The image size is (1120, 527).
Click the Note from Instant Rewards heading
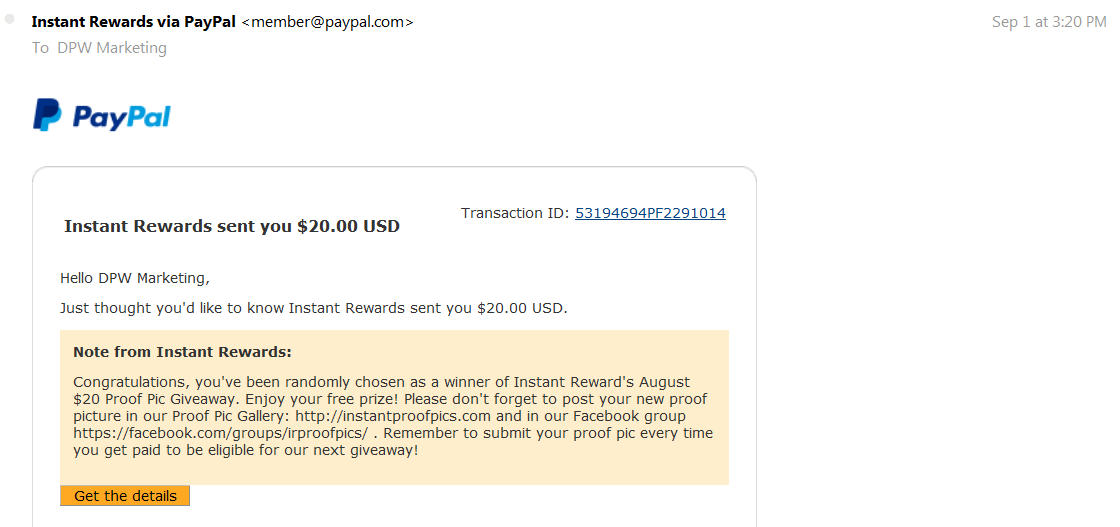click(182, 352)
